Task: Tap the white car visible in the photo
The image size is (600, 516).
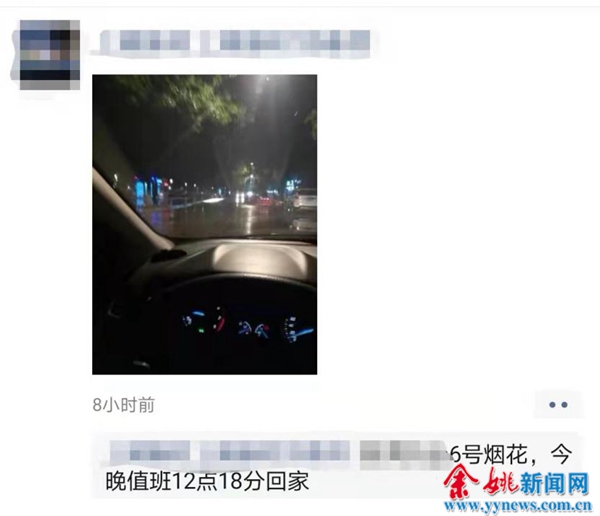Action: (x=305, y=199)
